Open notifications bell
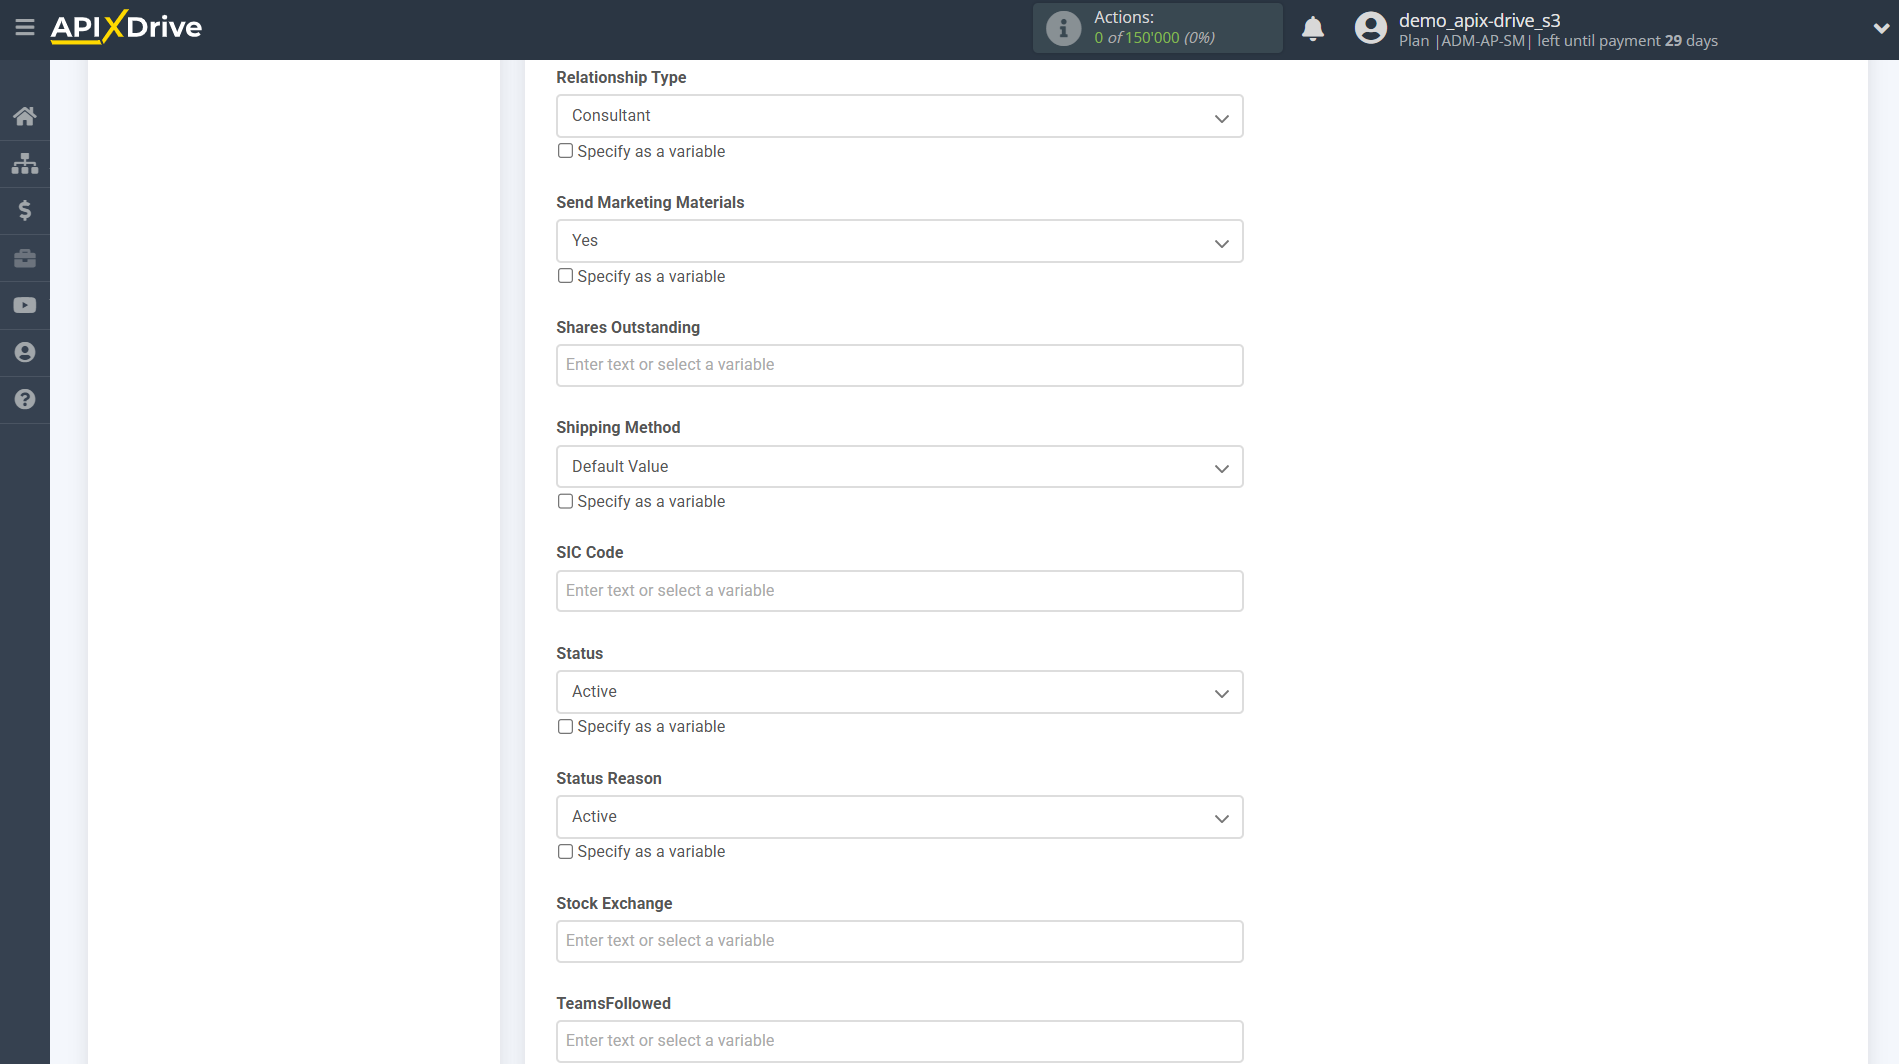 coord(1313,28)
